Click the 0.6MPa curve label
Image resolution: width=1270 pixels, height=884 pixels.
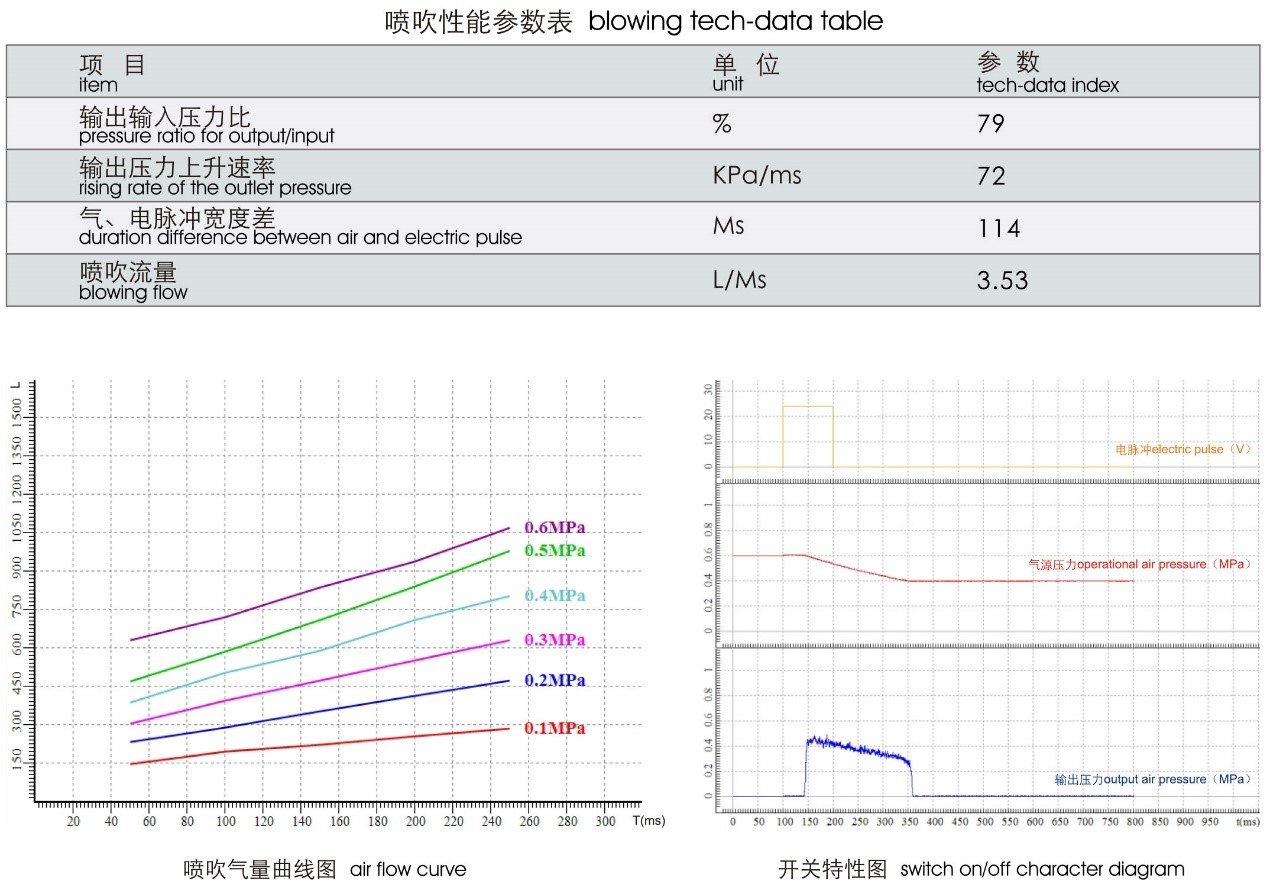554,528
